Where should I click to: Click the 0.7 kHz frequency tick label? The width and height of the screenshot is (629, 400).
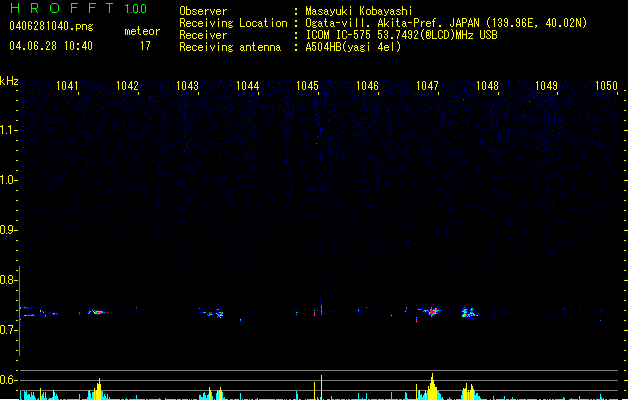[8, 330]
